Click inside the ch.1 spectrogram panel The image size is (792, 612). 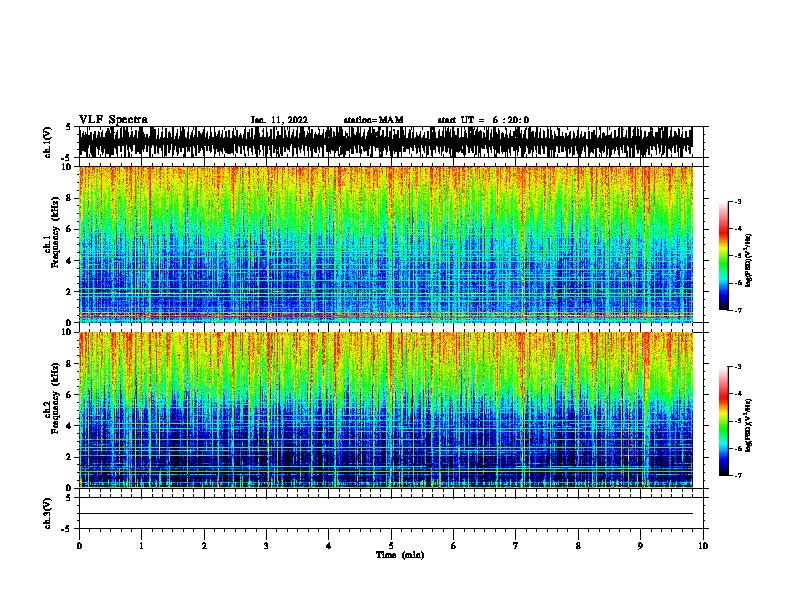(386, 244)
